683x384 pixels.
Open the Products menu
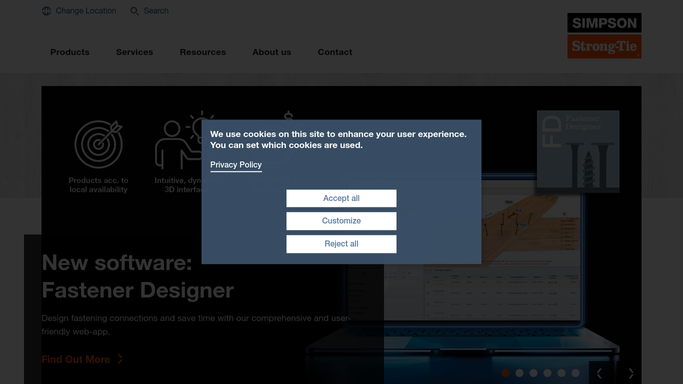(x=70, y=52)
